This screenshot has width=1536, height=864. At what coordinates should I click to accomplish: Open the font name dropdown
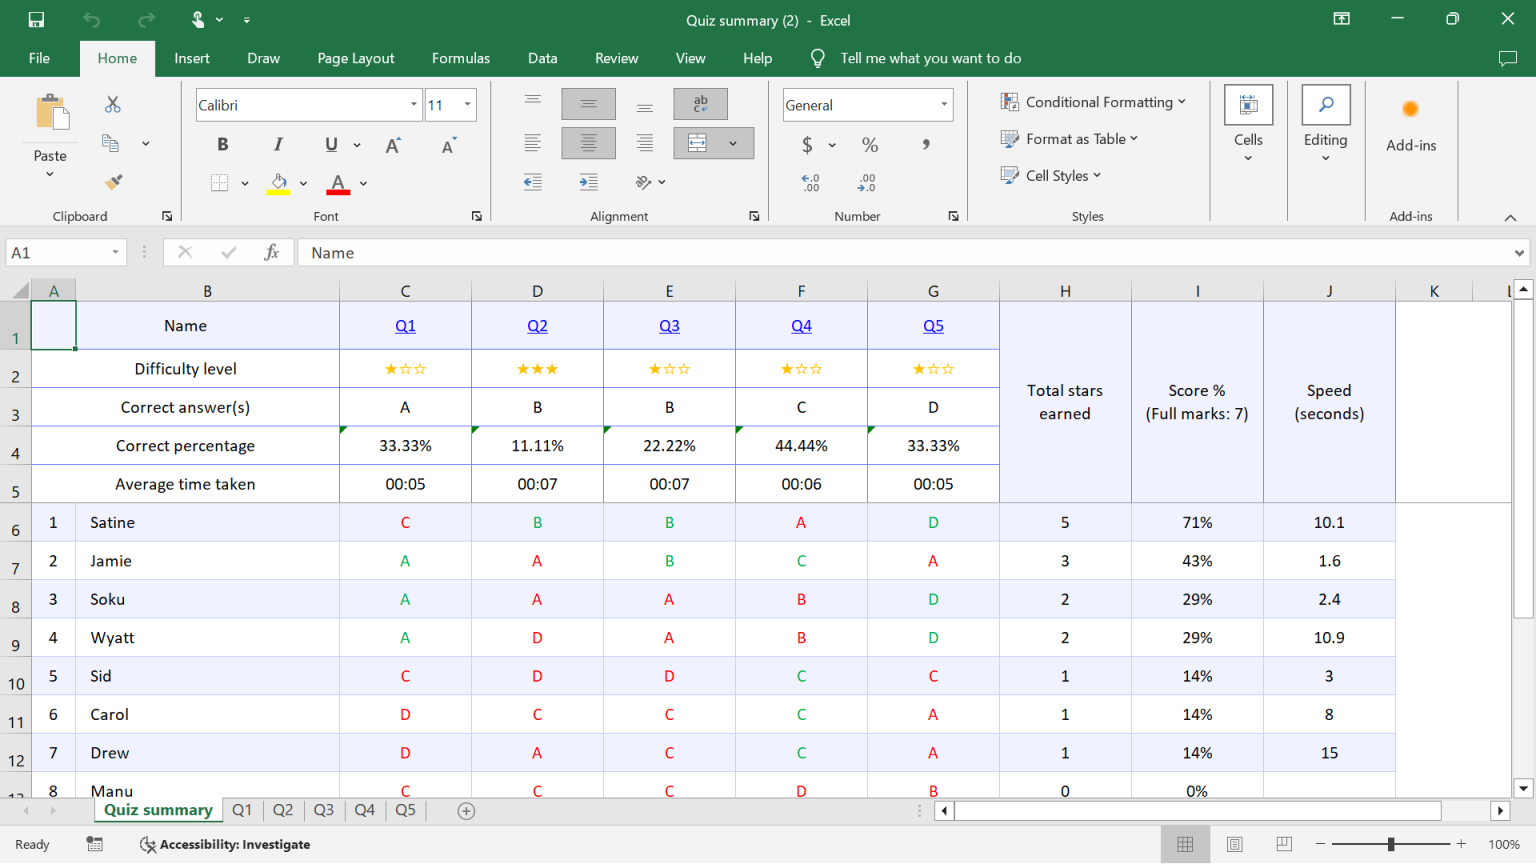(x=413, y=104)
